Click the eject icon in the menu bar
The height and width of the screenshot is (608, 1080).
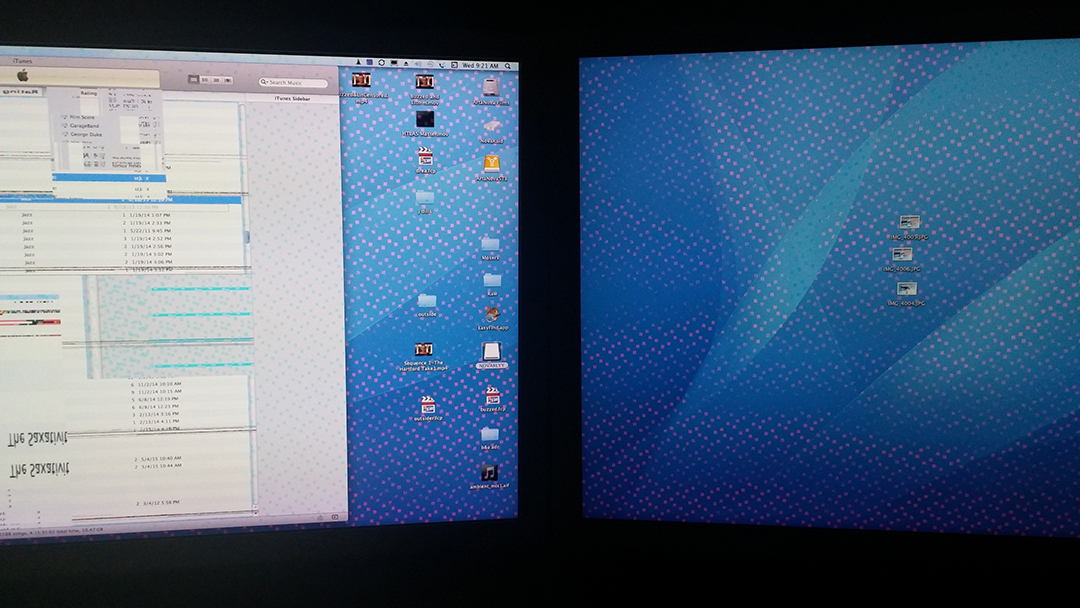406,63
